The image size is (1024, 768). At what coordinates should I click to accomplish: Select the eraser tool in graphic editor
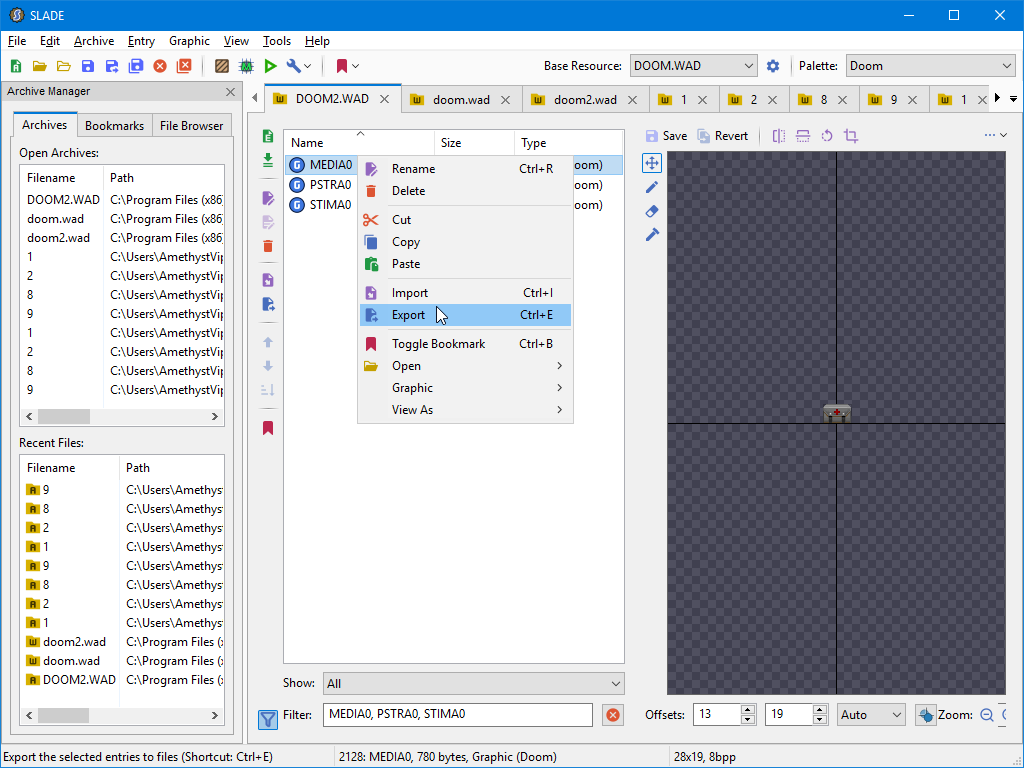(652, 211)
